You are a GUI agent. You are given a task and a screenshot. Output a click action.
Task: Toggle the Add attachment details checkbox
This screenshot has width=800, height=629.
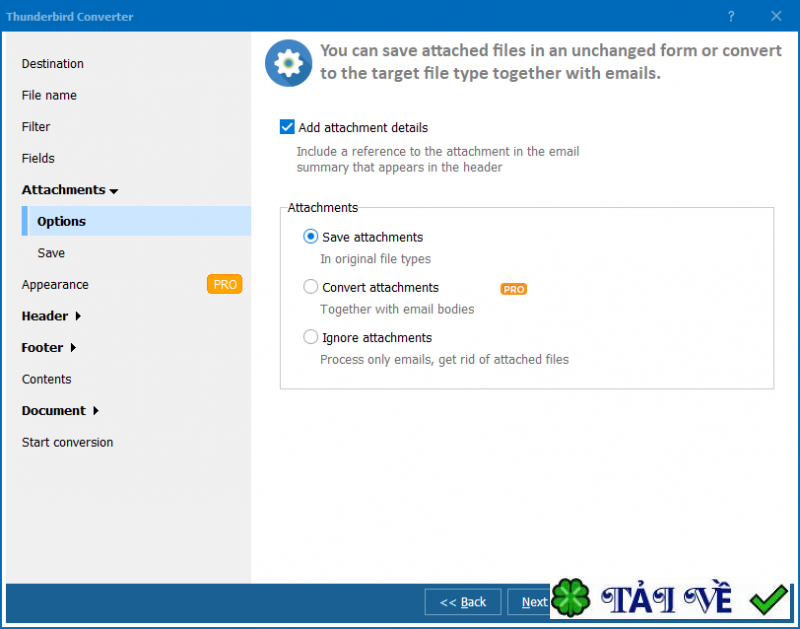[287, 127]
